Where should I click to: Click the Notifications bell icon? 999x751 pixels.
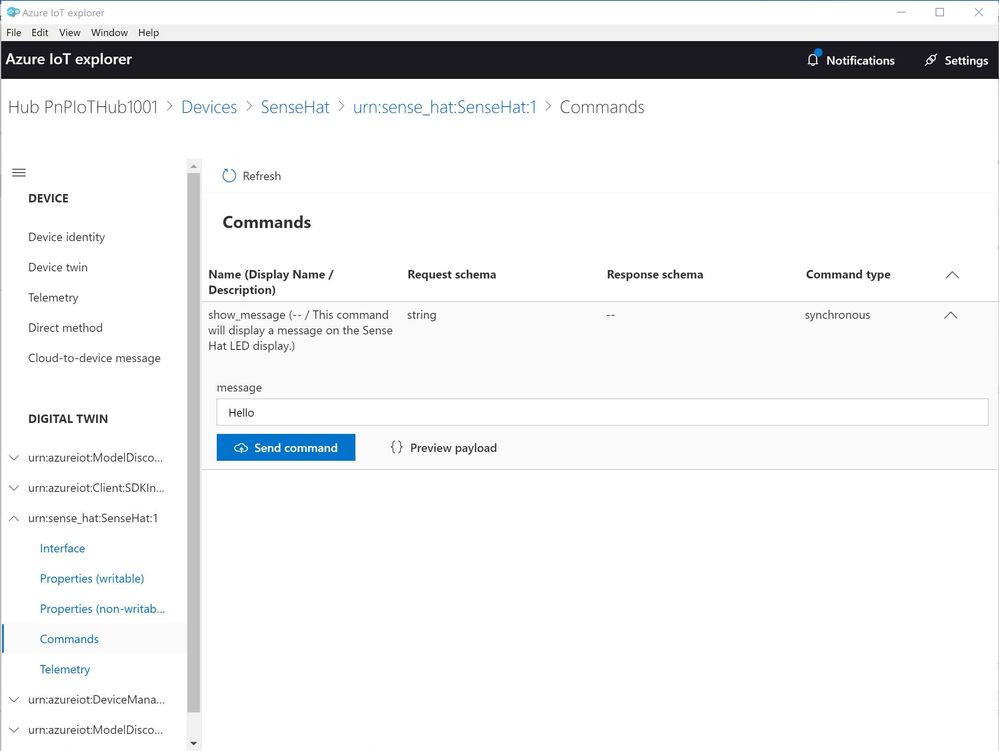pyautogui.click(x=812, y=59)
